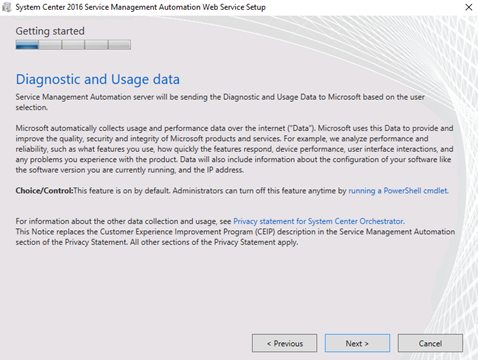Close the Setup window
The height and width of the screenshot is (360, 478).
pos(469,7)
